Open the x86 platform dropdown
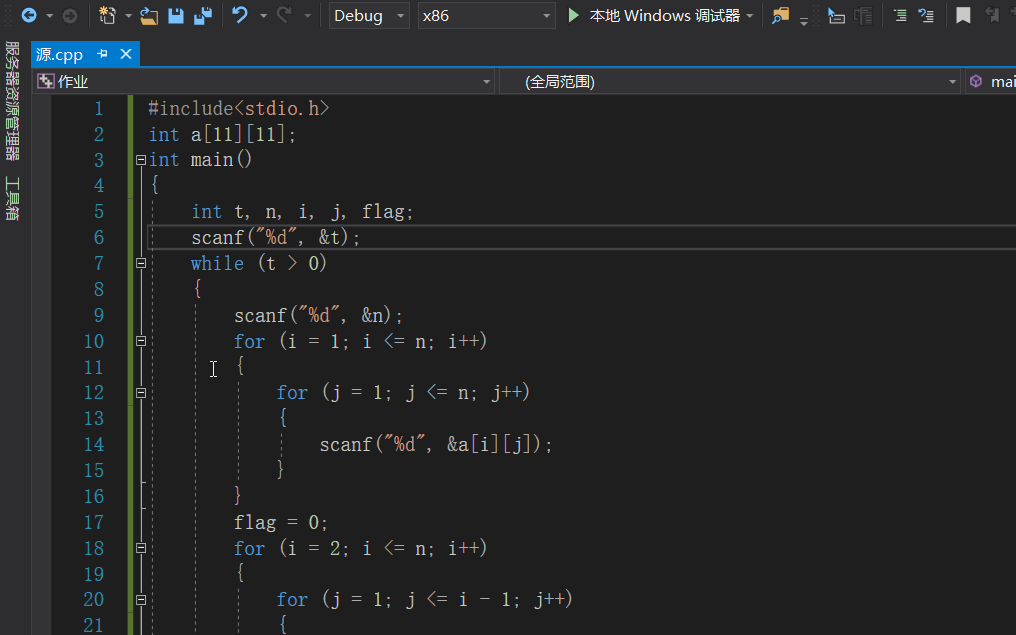 [486, 15]
